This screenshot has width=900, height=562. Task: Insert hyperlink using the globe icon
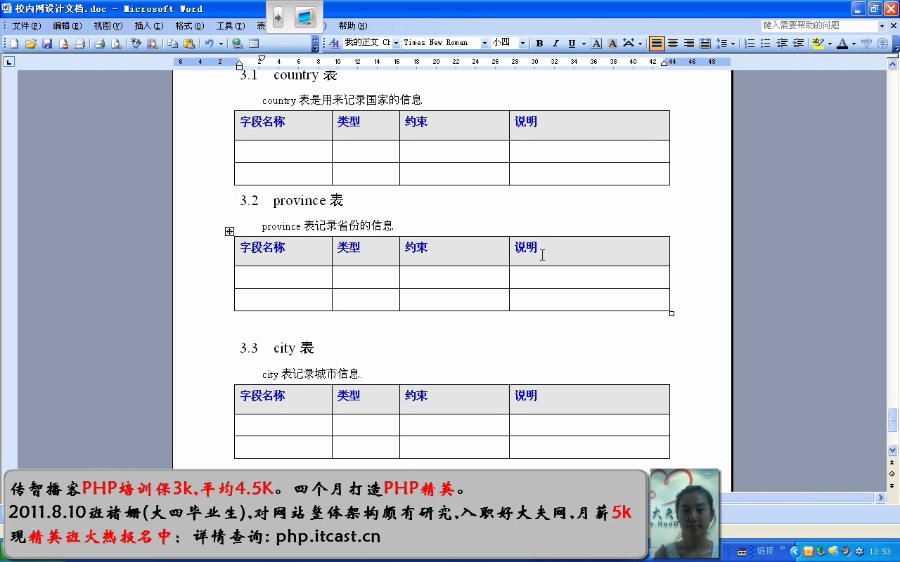point(238,44)
